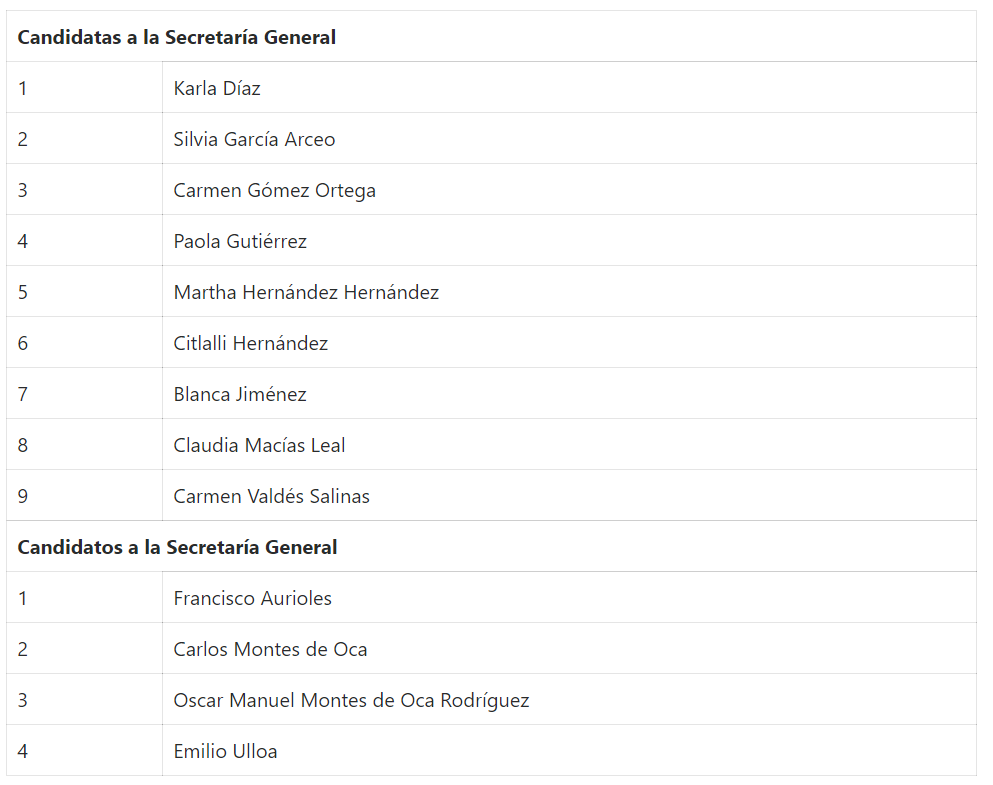Select Carmen Gómez Ortega in the list
This screenshot has height=785, width=993.
point(274,191)
